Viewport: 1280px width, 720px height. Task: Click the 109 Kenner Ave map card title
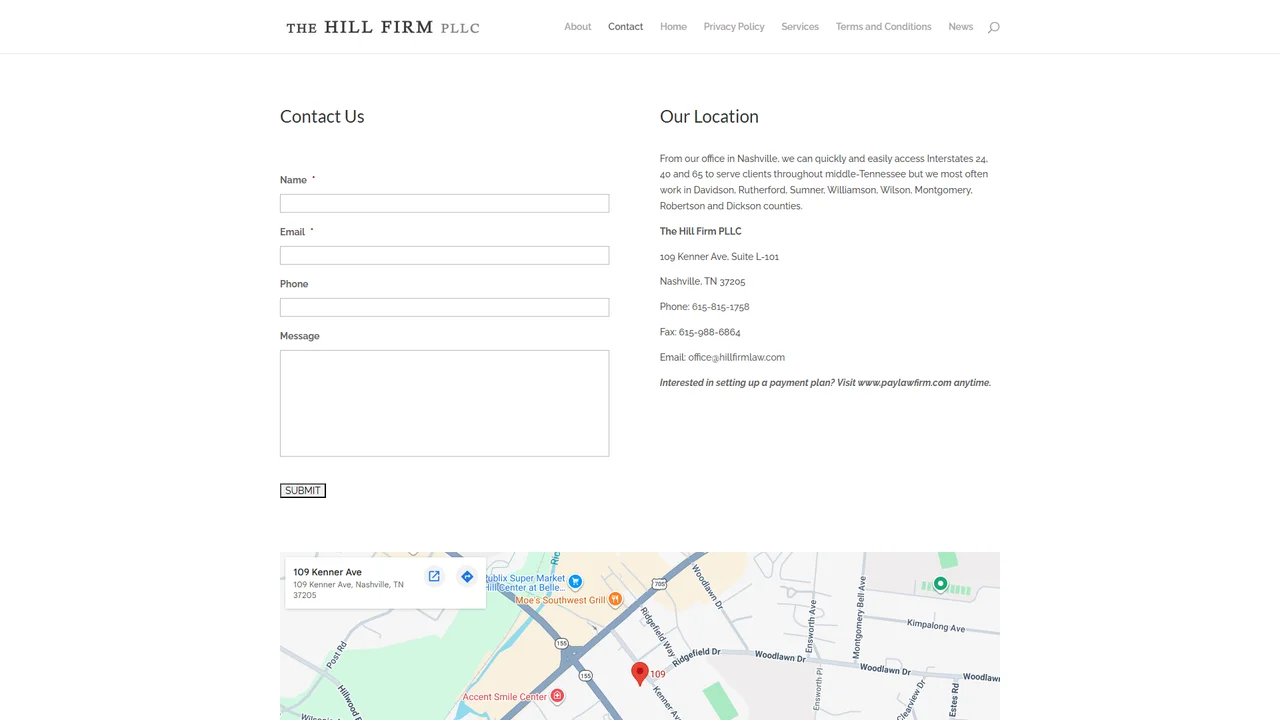click(x=327, y=572)
